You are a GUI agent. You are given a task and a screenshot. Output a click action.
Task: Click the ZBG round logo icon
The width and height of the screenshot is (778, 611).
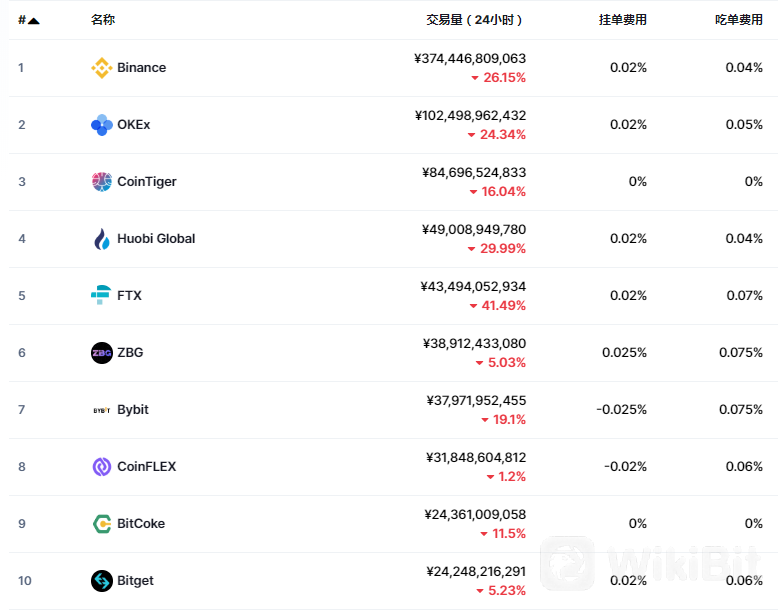point(102,353)
